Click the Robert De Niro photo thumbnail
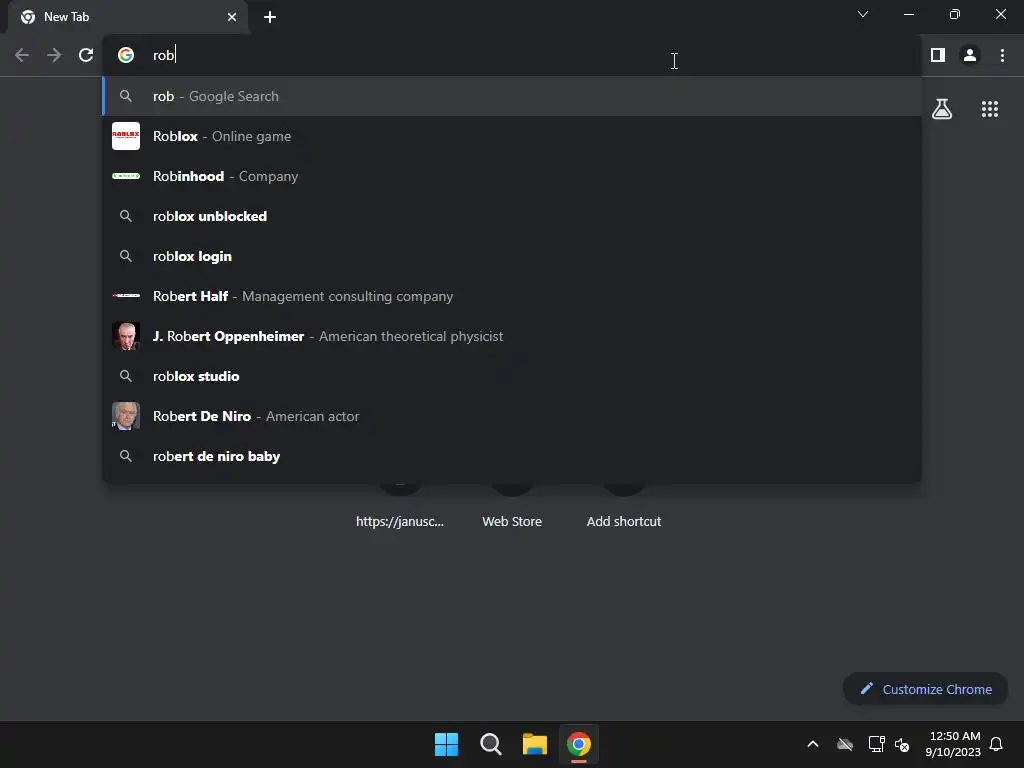This screenshot has width=1024, height=768. click(x=126, y=416)
